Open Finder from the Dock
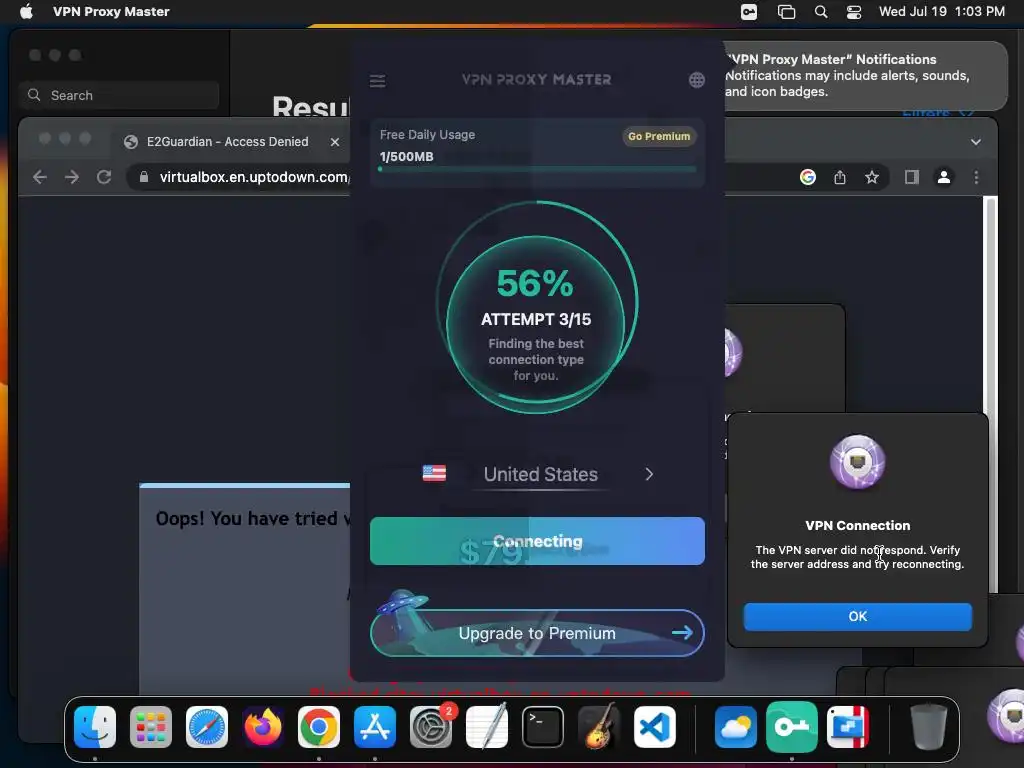 tap(95, 727)
